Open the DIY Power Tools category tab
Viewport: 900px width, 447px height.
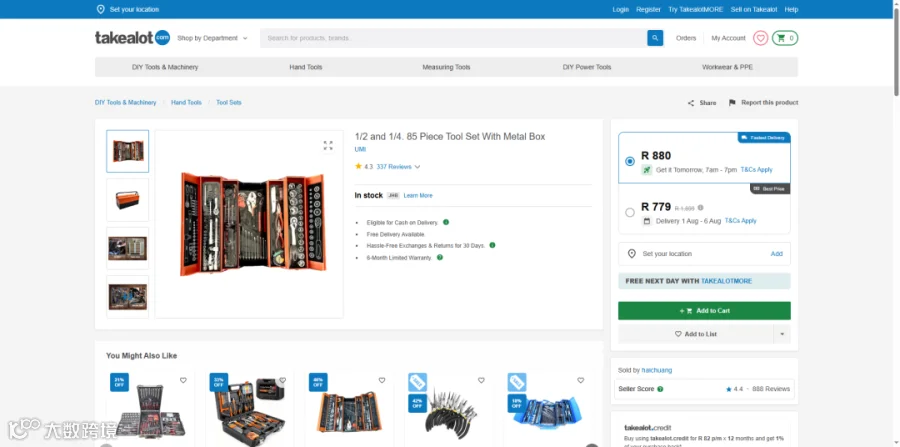tap(587, 67)
